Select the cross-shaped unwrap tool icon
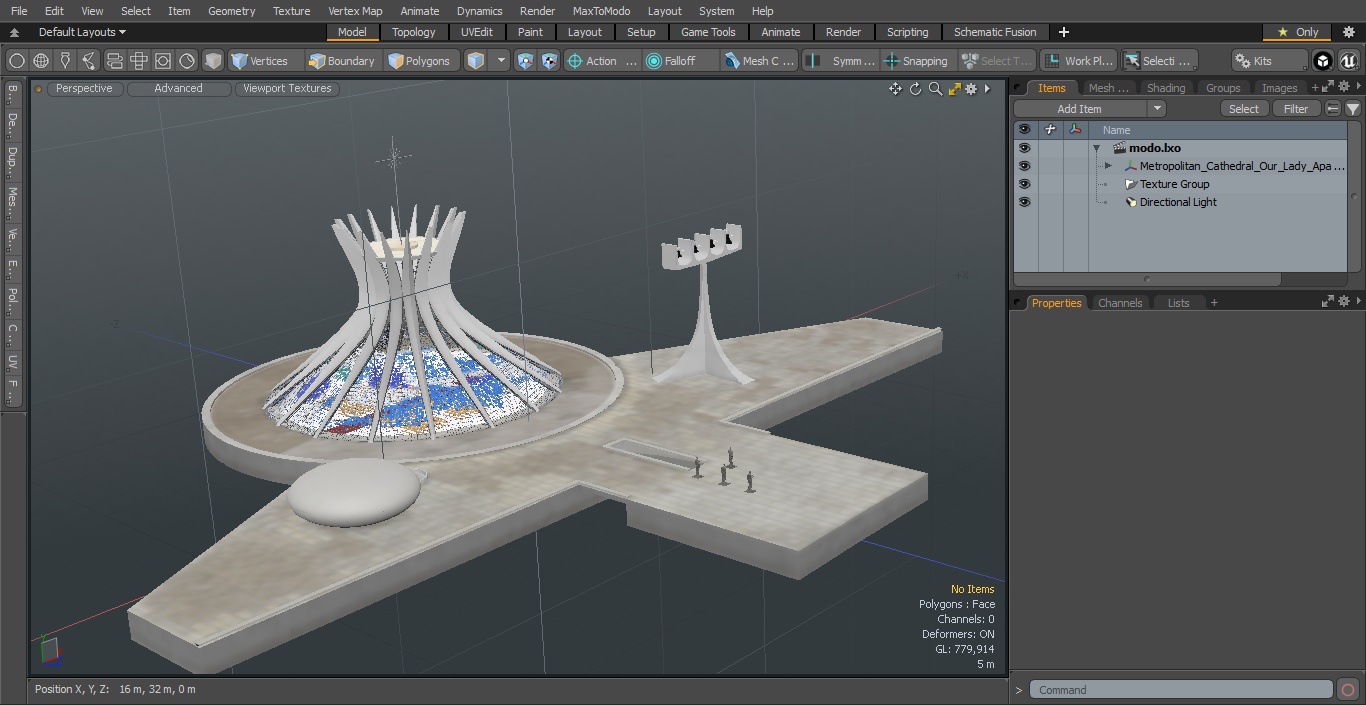This screenshot has width=1366, height=705. 139,61
